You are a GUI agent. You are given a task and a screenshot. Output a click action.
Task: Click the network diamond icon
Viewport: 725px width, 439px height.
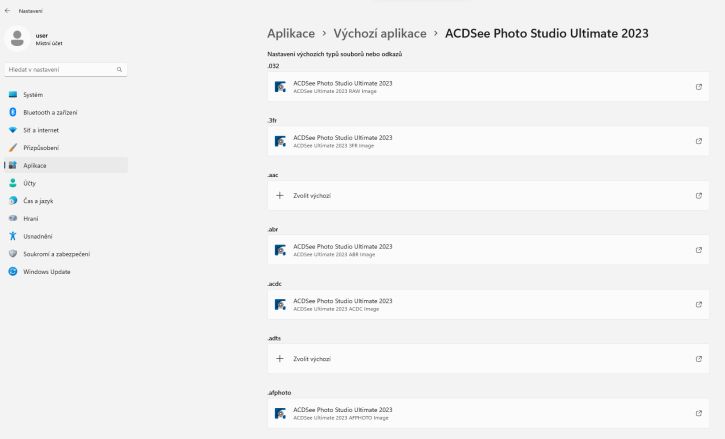13,130
